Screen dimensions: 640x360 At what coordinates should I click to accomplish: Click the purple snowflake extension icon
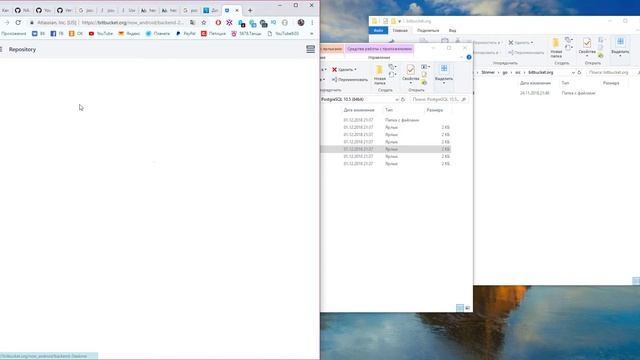(229, 22)
